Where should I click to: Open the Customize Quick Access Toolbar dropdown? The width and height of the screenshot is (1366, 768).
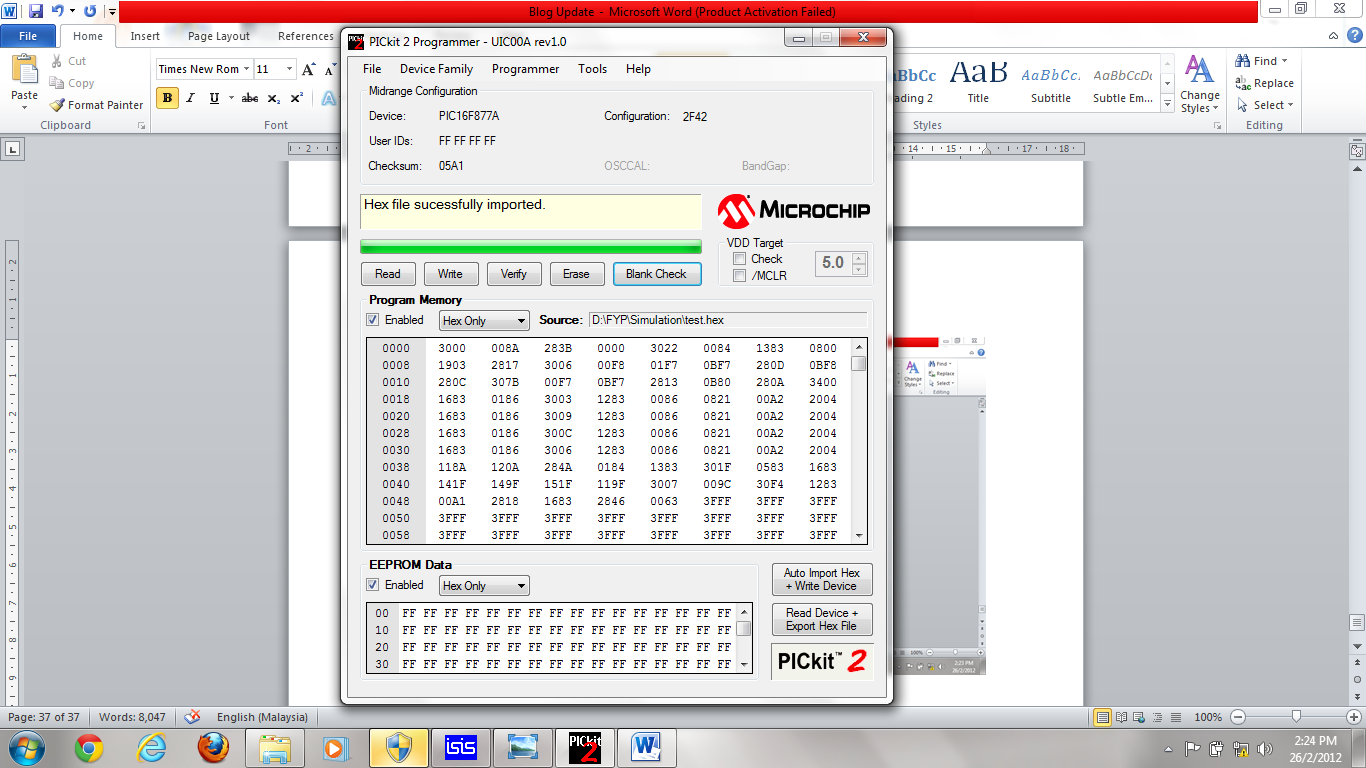pyautogui.click(x=111, y=12)
